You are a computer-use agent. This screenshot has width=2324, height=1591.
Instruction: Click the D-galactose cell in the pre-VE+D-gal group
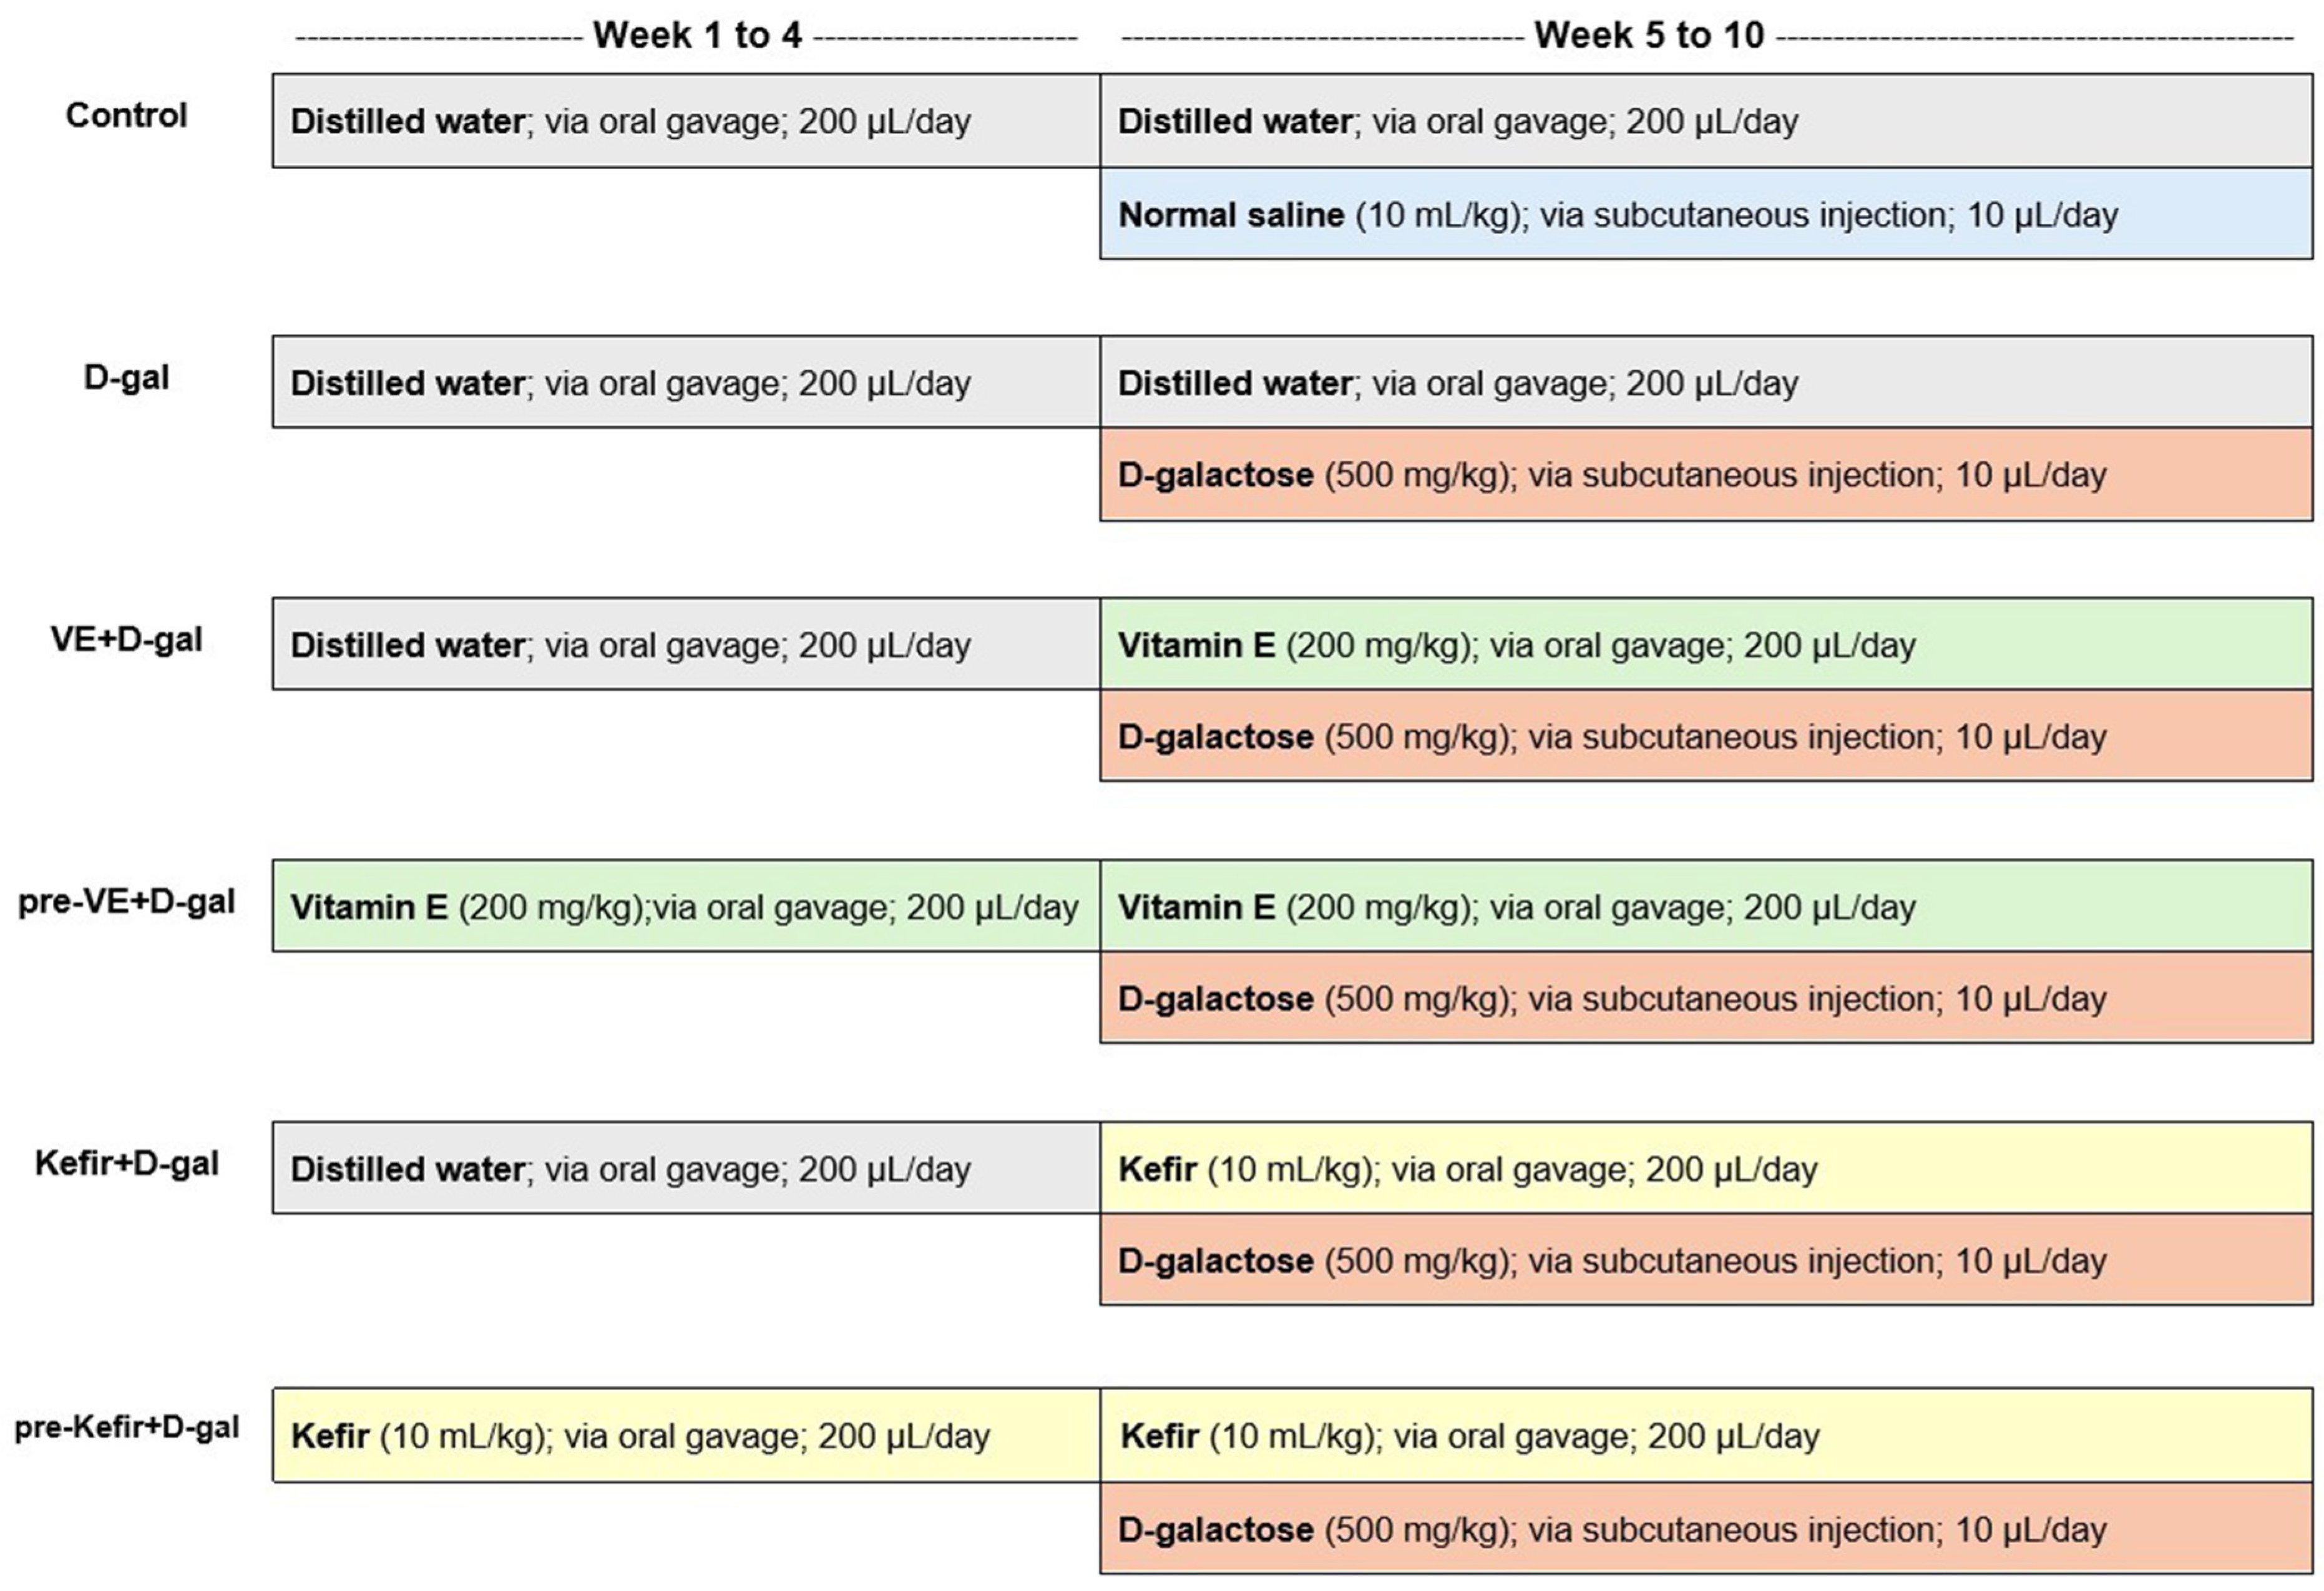pyautogui.click(x=1705, y=998)
